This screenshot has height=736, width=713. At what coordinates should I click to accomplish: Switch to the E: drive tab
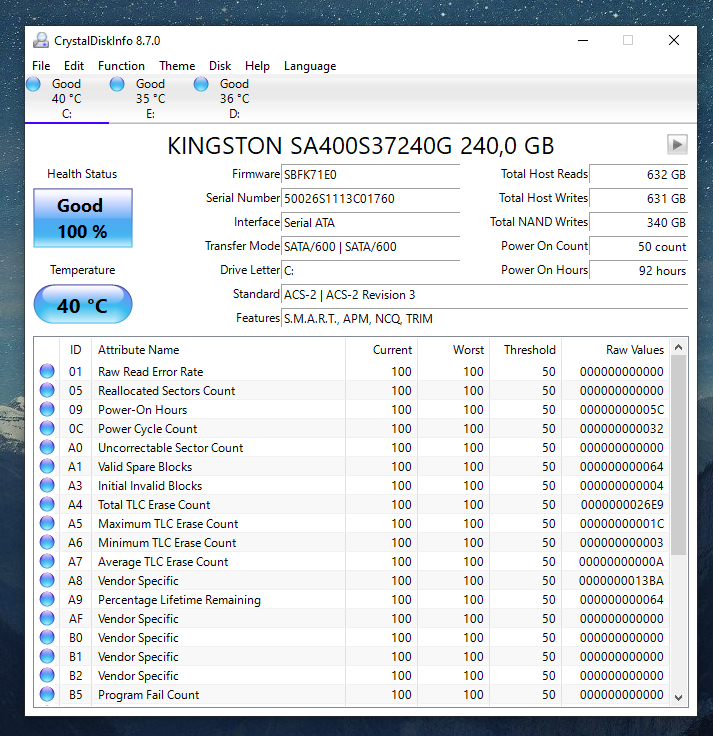tap(151, 99)
